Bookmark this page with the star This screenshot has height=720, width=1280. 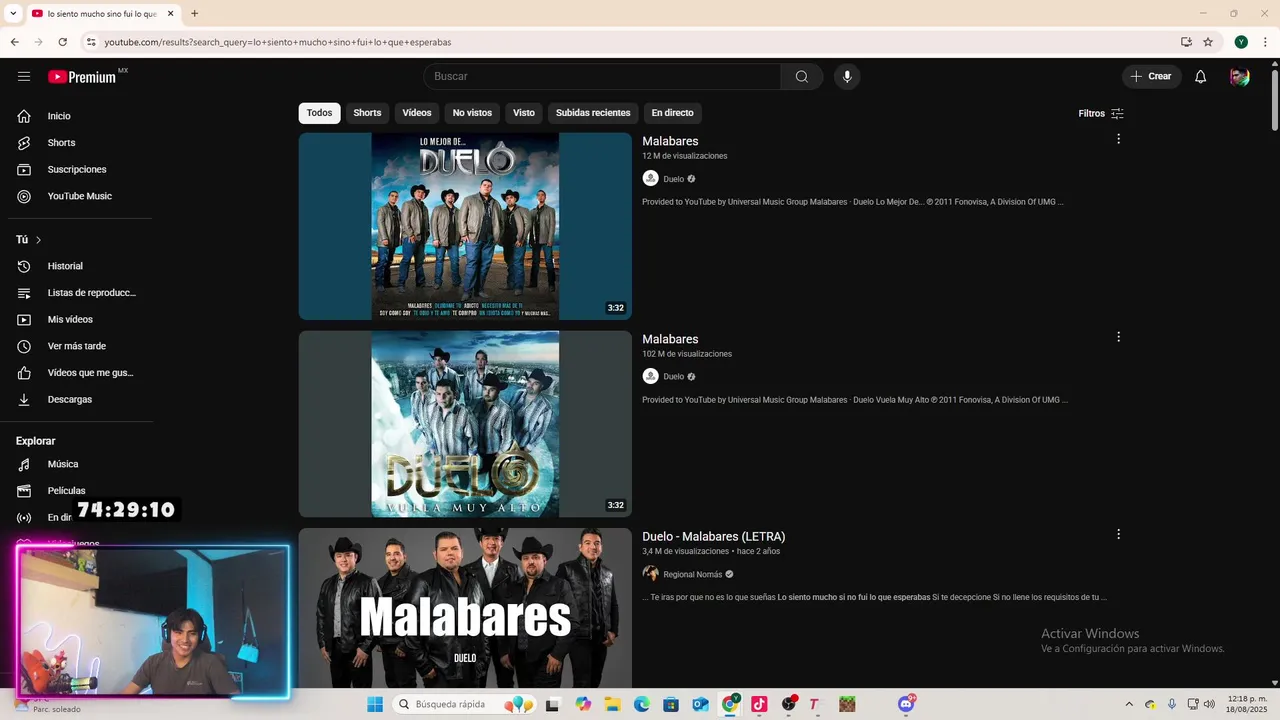[1208, 42]
